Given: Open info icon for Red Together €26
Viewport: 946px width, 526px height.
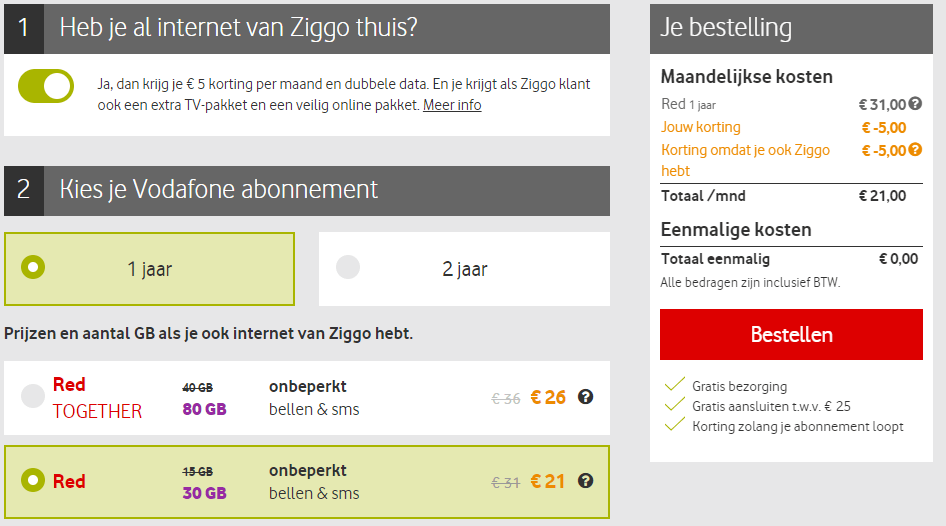Looking at the screenshot, I should 586,397.
